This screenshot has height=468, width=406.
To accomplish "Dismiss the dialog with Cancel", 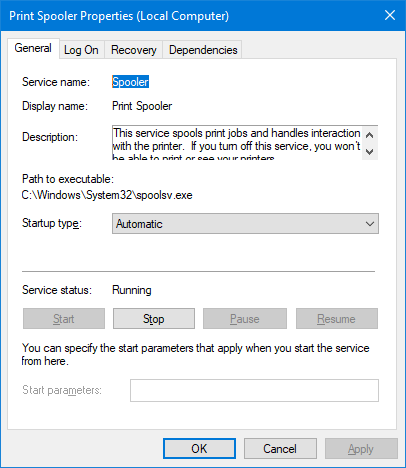I will tap(280, 449).
